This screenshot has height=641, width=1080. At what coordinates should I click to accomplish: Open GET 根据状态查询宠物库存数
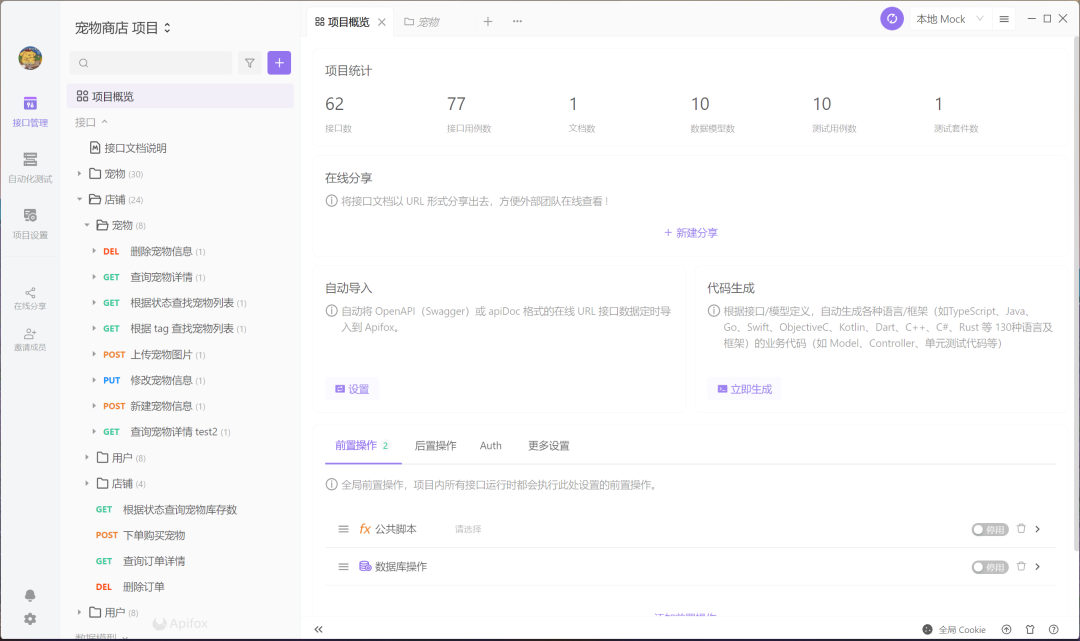coord(166,509)
